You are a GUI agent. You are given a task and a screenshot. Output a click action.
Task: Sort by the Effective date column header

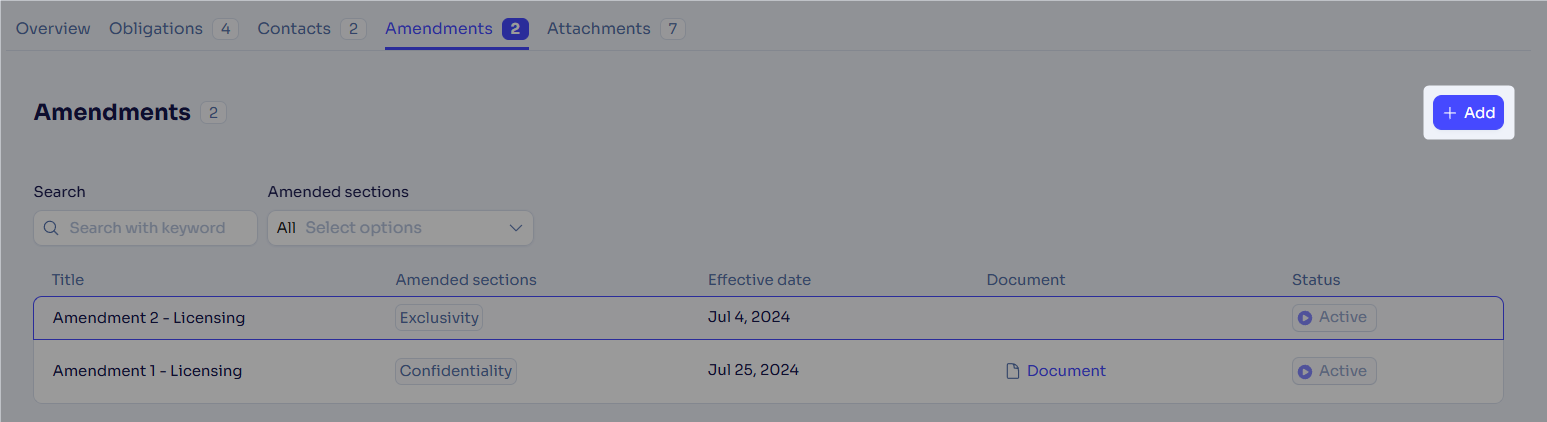pyautogui.click(x=759, y=280)
